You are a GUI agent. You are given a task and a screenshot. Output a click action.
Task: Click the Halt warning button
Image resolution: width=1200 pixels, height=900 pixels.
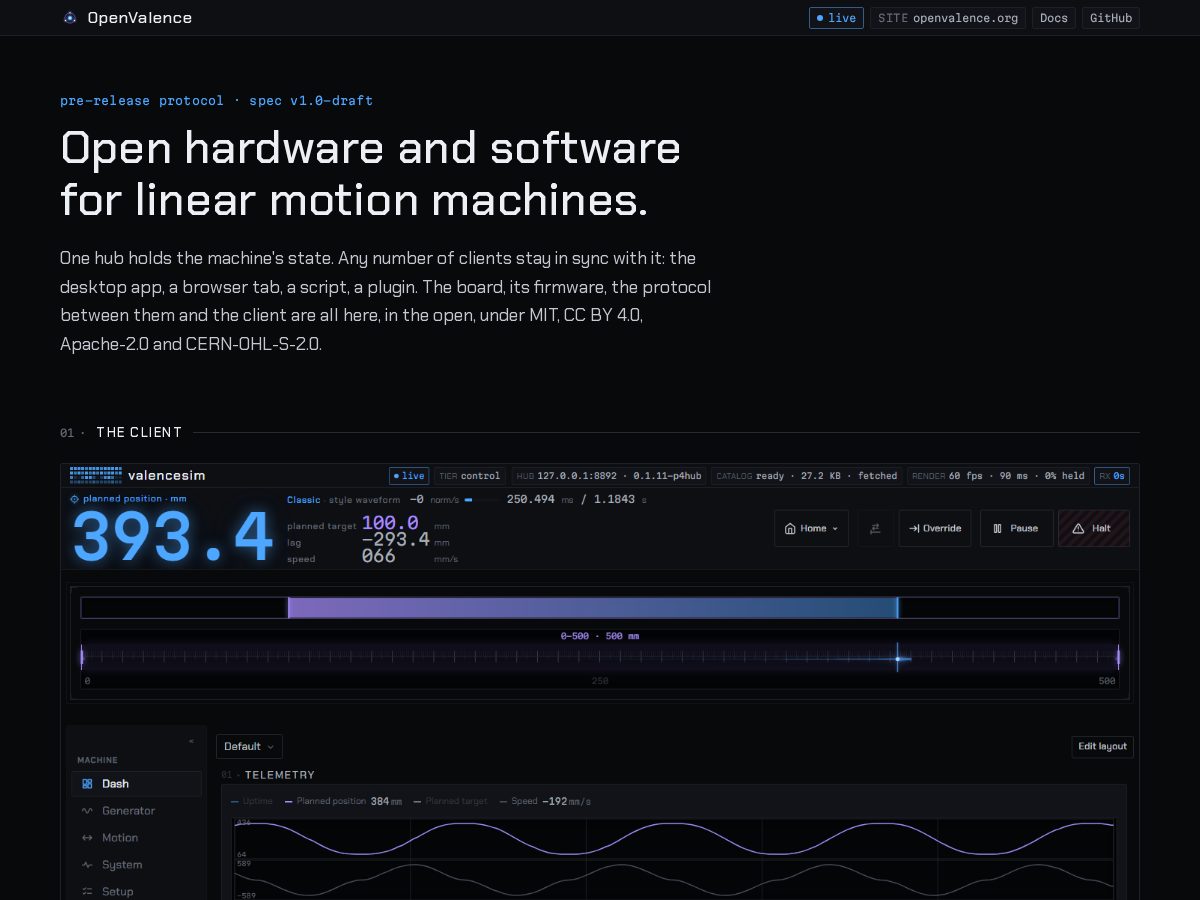click(1094, 528)
